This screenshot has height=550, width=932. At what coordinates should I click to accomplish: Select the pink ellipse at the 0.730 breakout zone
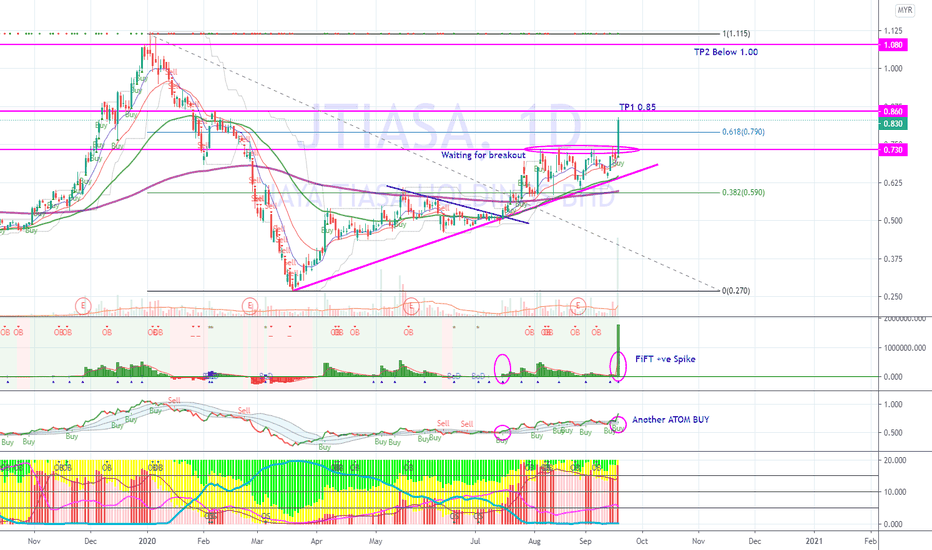click(x=582, y=149)
